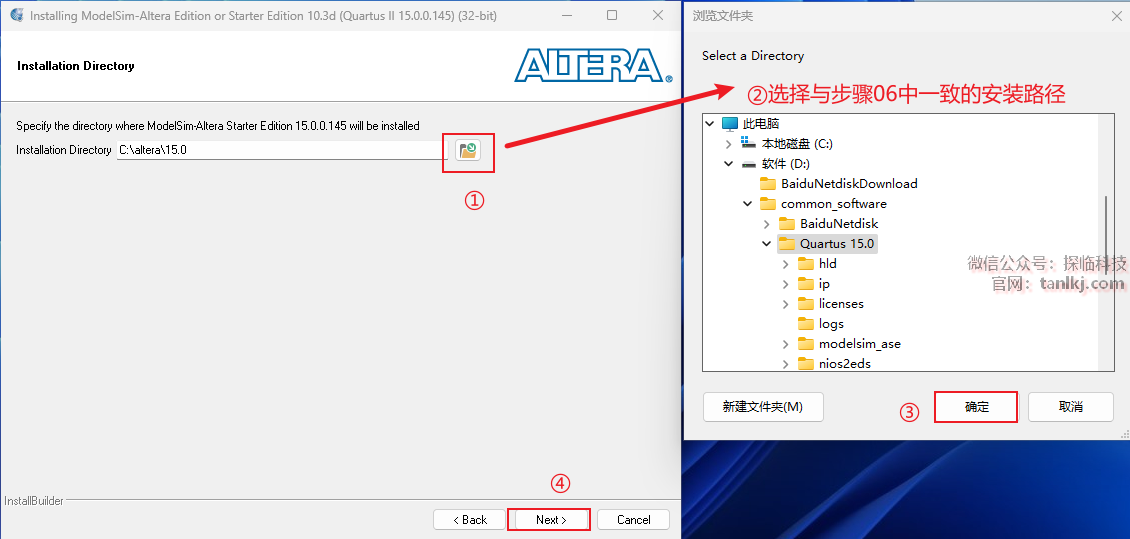Screen dimensions: 1130x539
Task: Select 本地磁盘 (C:) in the tree
Action: (x=797, y=144)
